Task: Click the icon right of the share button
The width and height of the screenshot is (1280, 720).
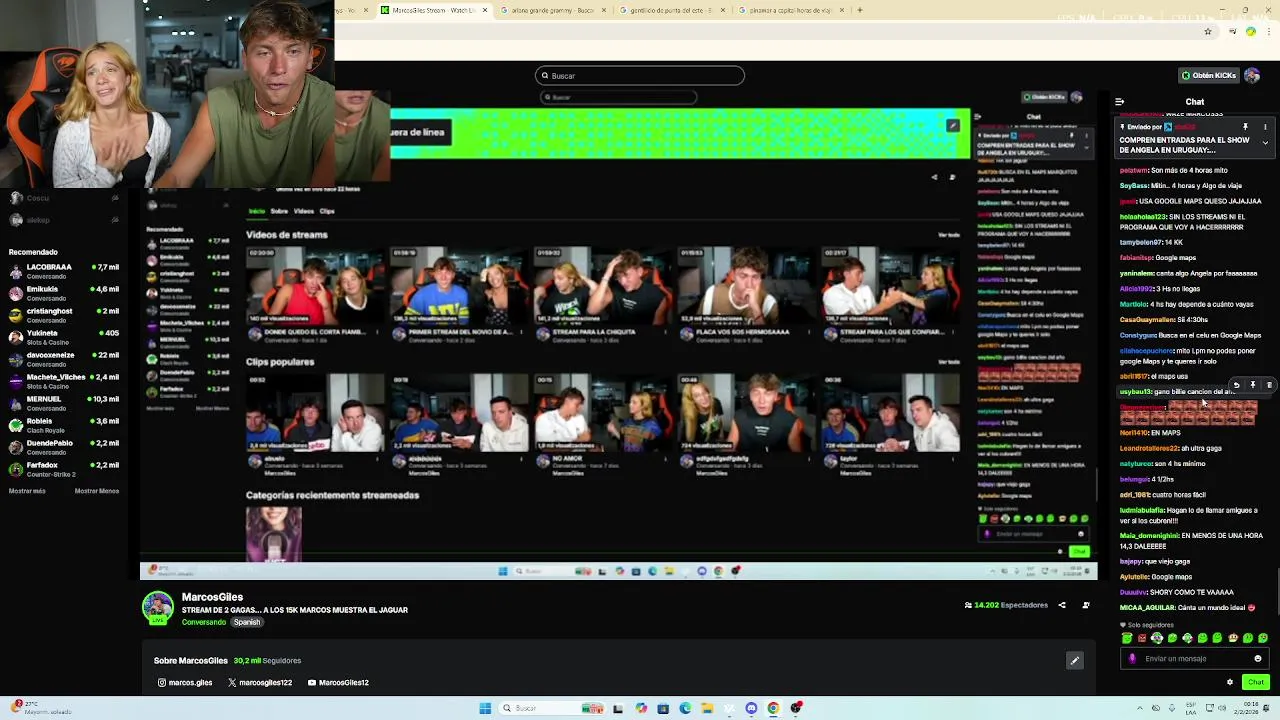Action: pos(1086,605)
